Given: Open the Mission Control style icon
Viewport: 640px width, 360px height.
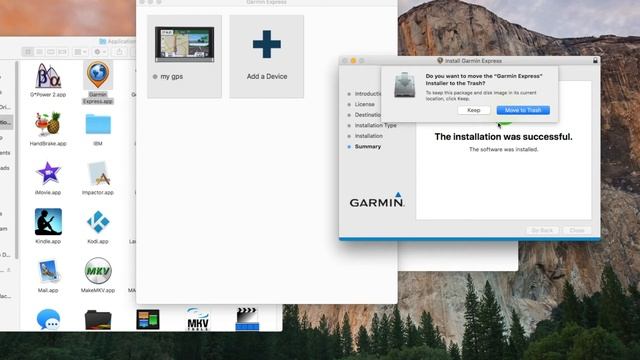Looking at the screenshot, I should click(148, 320).
